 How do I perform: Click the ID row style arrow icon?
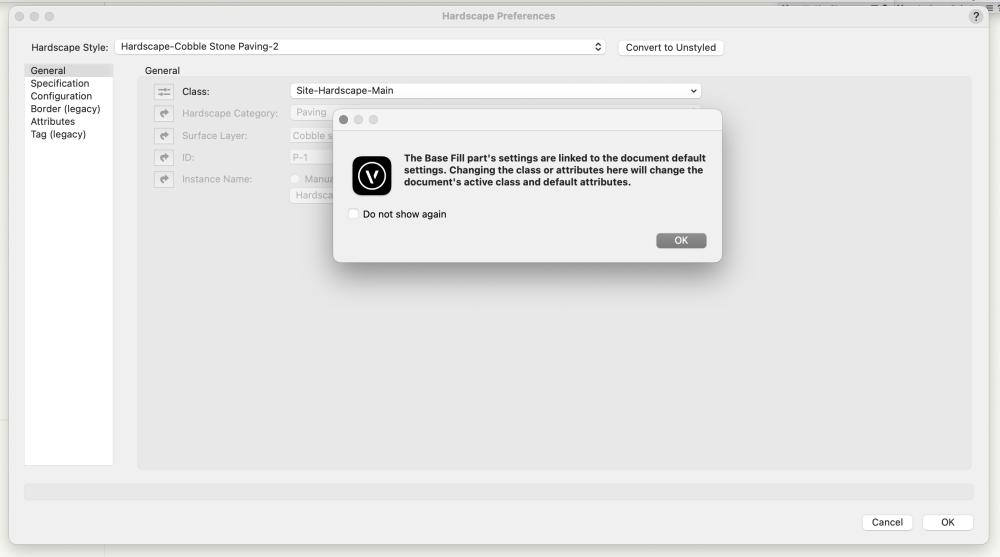coord(164,157)
